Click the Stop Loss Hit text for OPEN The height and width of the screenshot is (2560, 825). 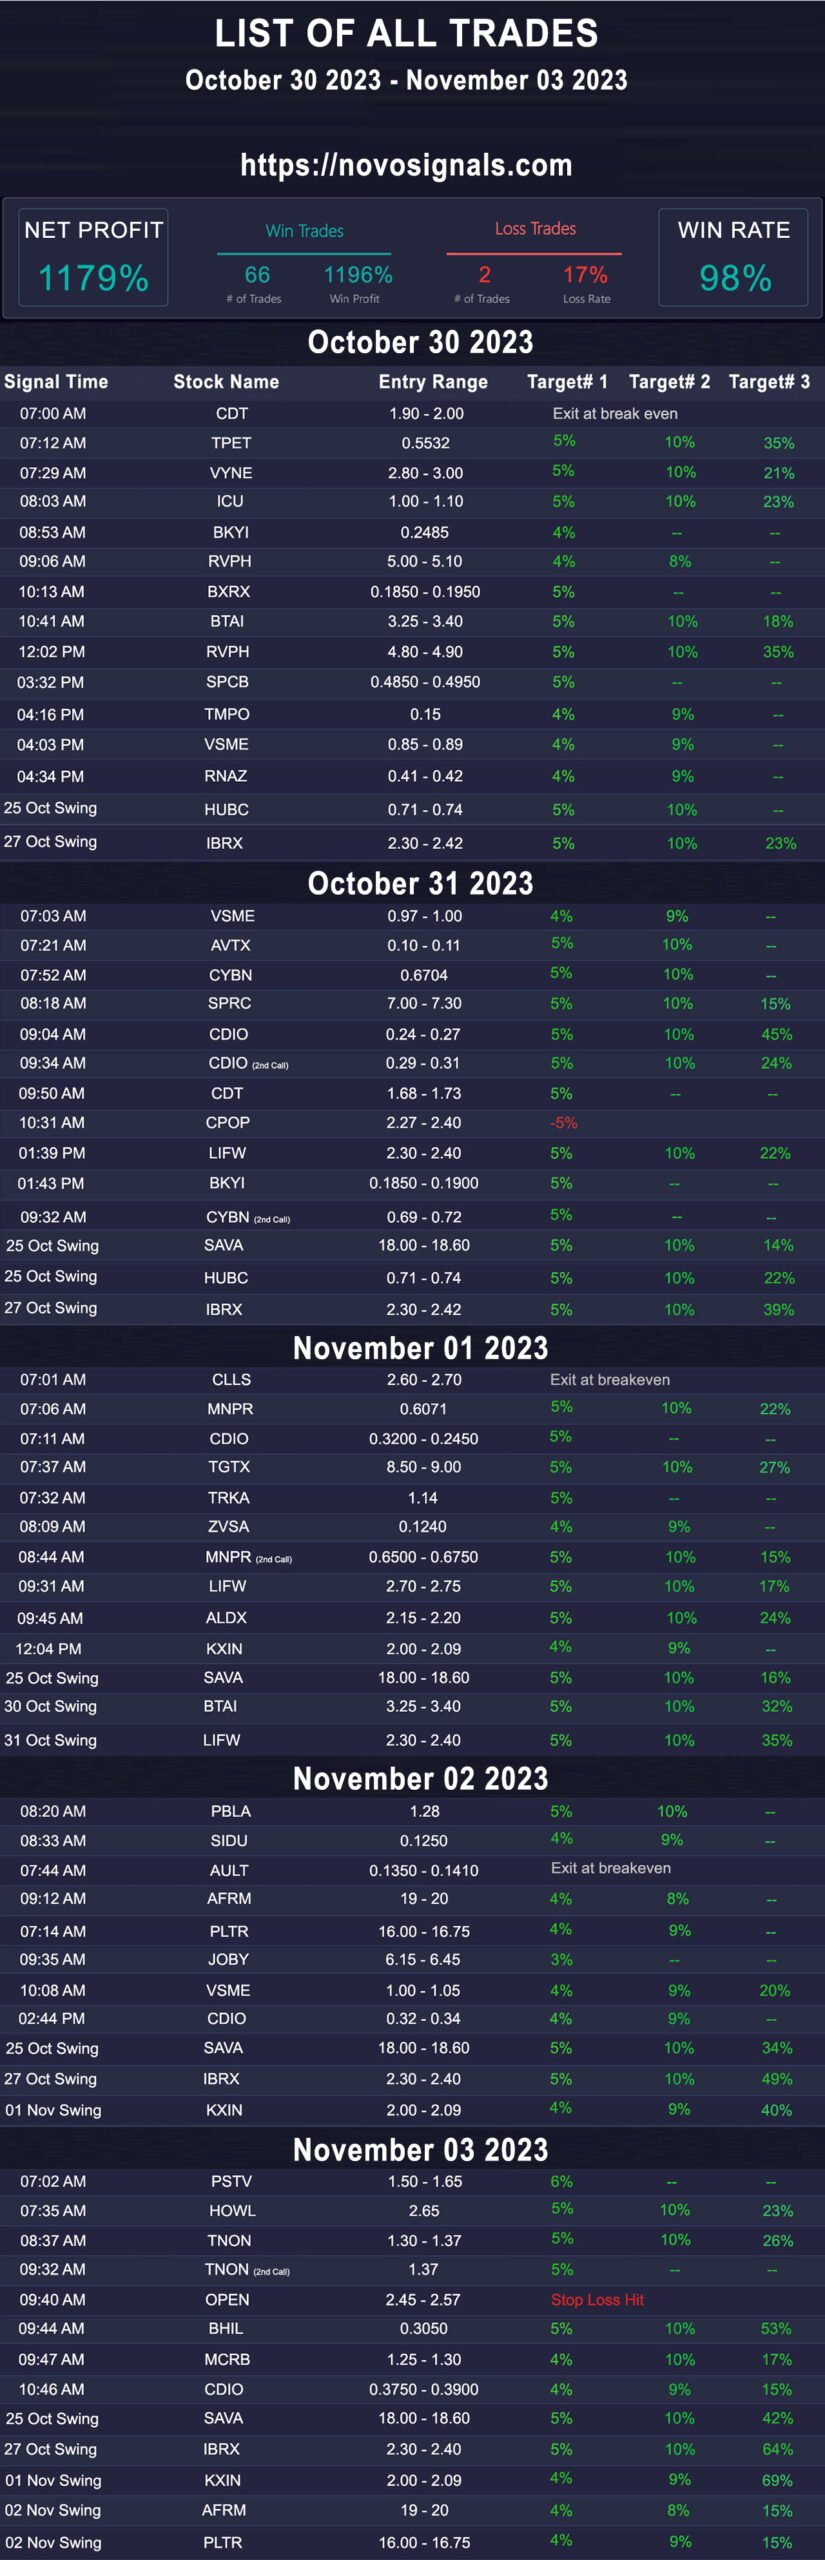point(597,2300)
